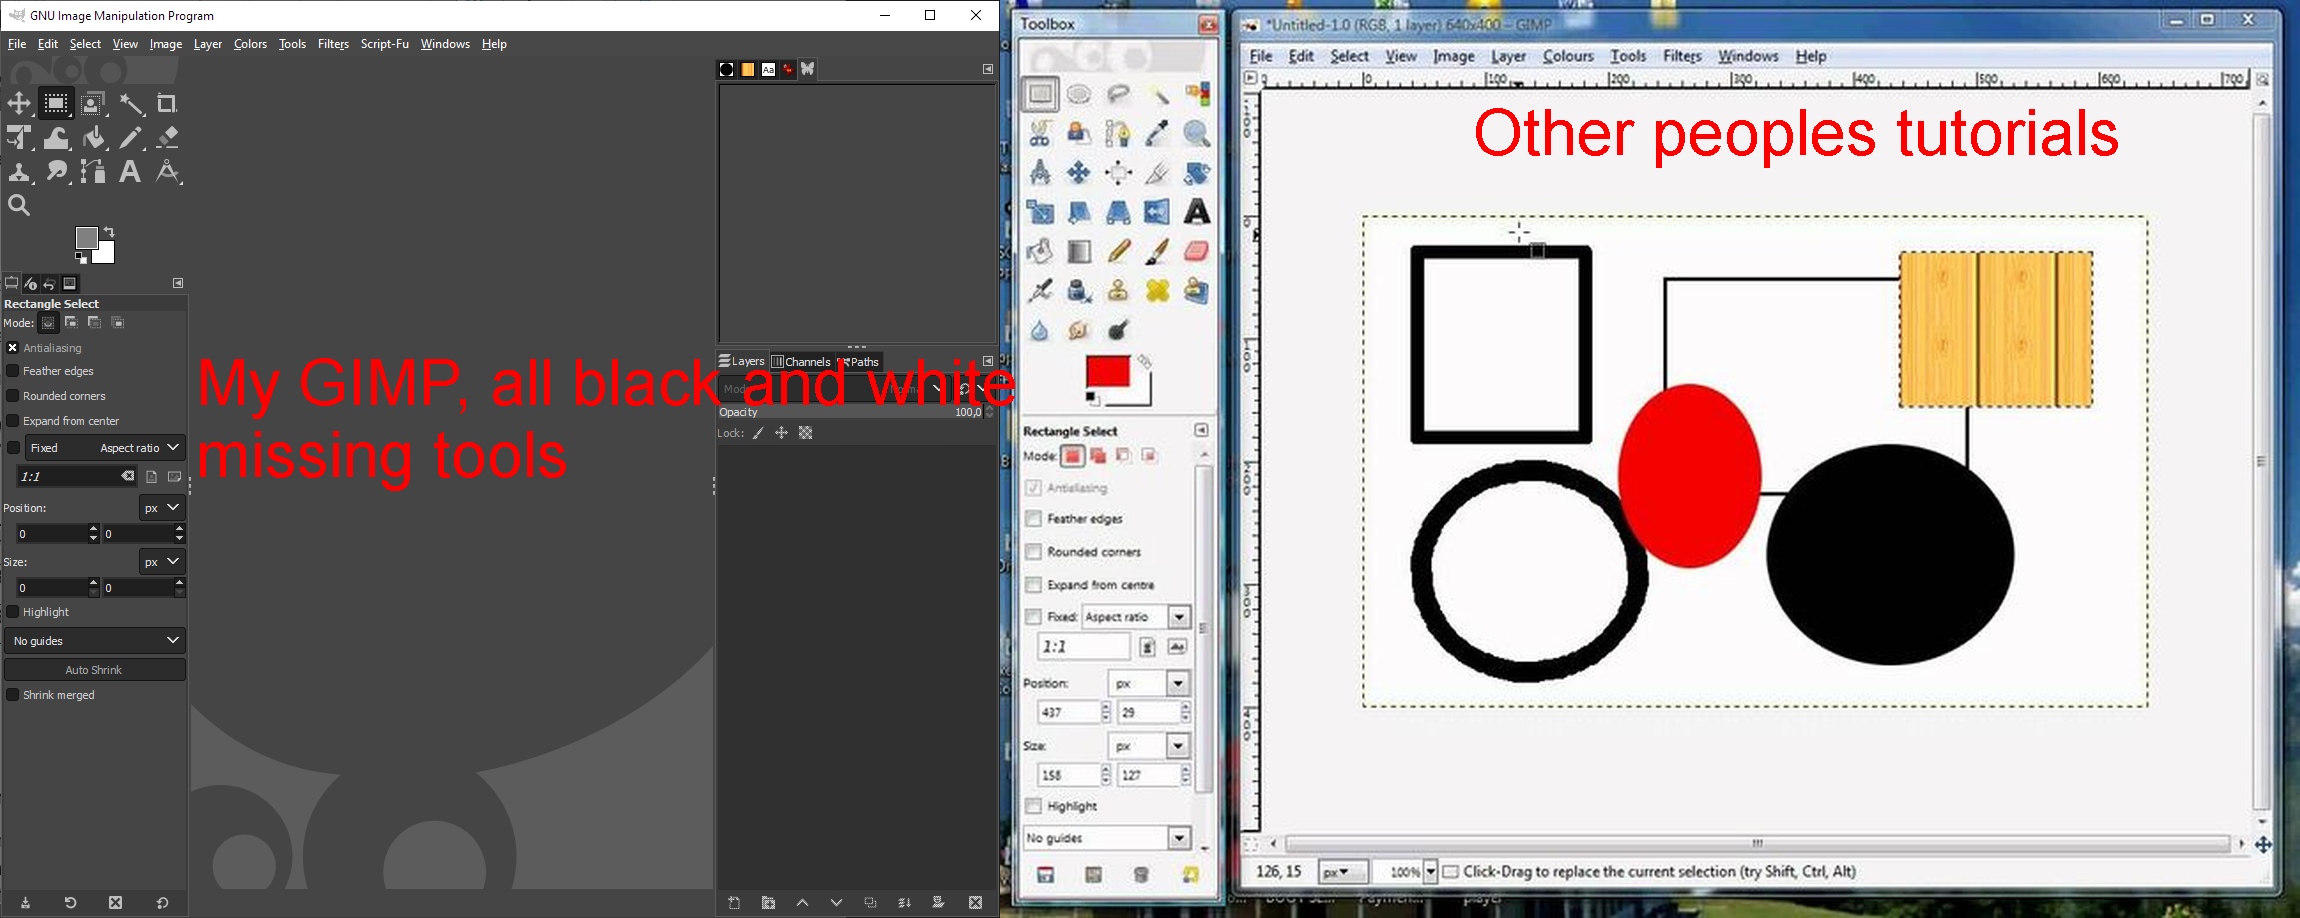
Task: Click the Auto Shrink button in dark GIMP
Action: click(95, 670)
